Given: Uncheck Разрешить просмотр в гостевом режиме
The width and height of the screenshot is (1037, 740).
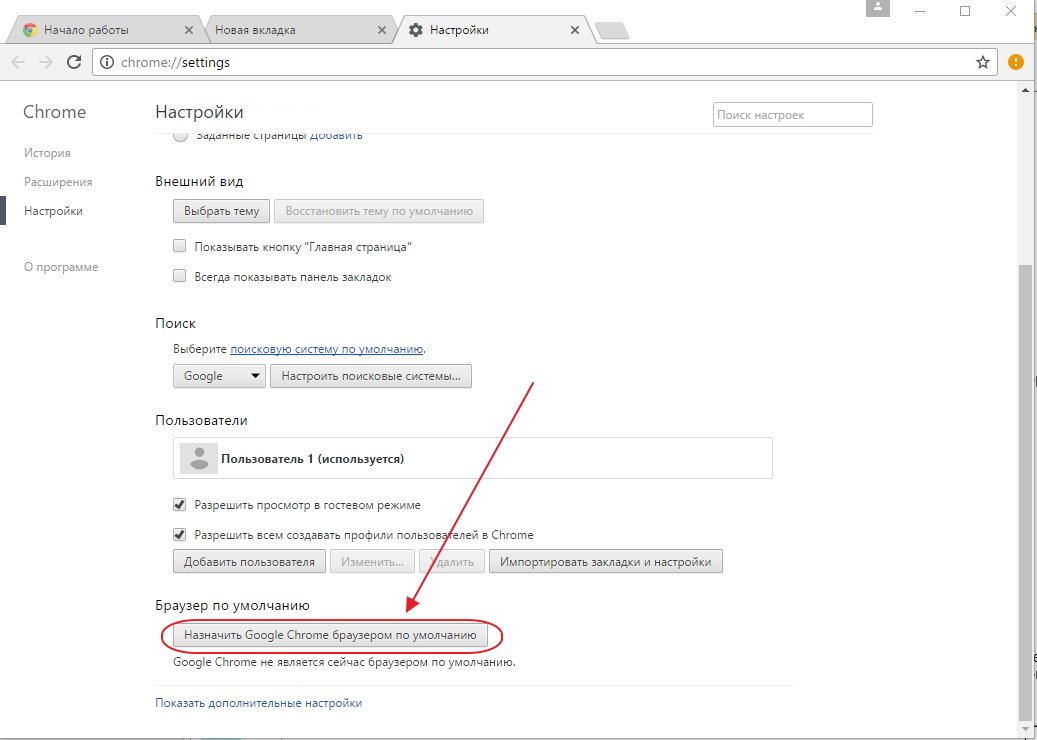Looking at the screenshot, I should pyautogui.click(x=180, y=505).
